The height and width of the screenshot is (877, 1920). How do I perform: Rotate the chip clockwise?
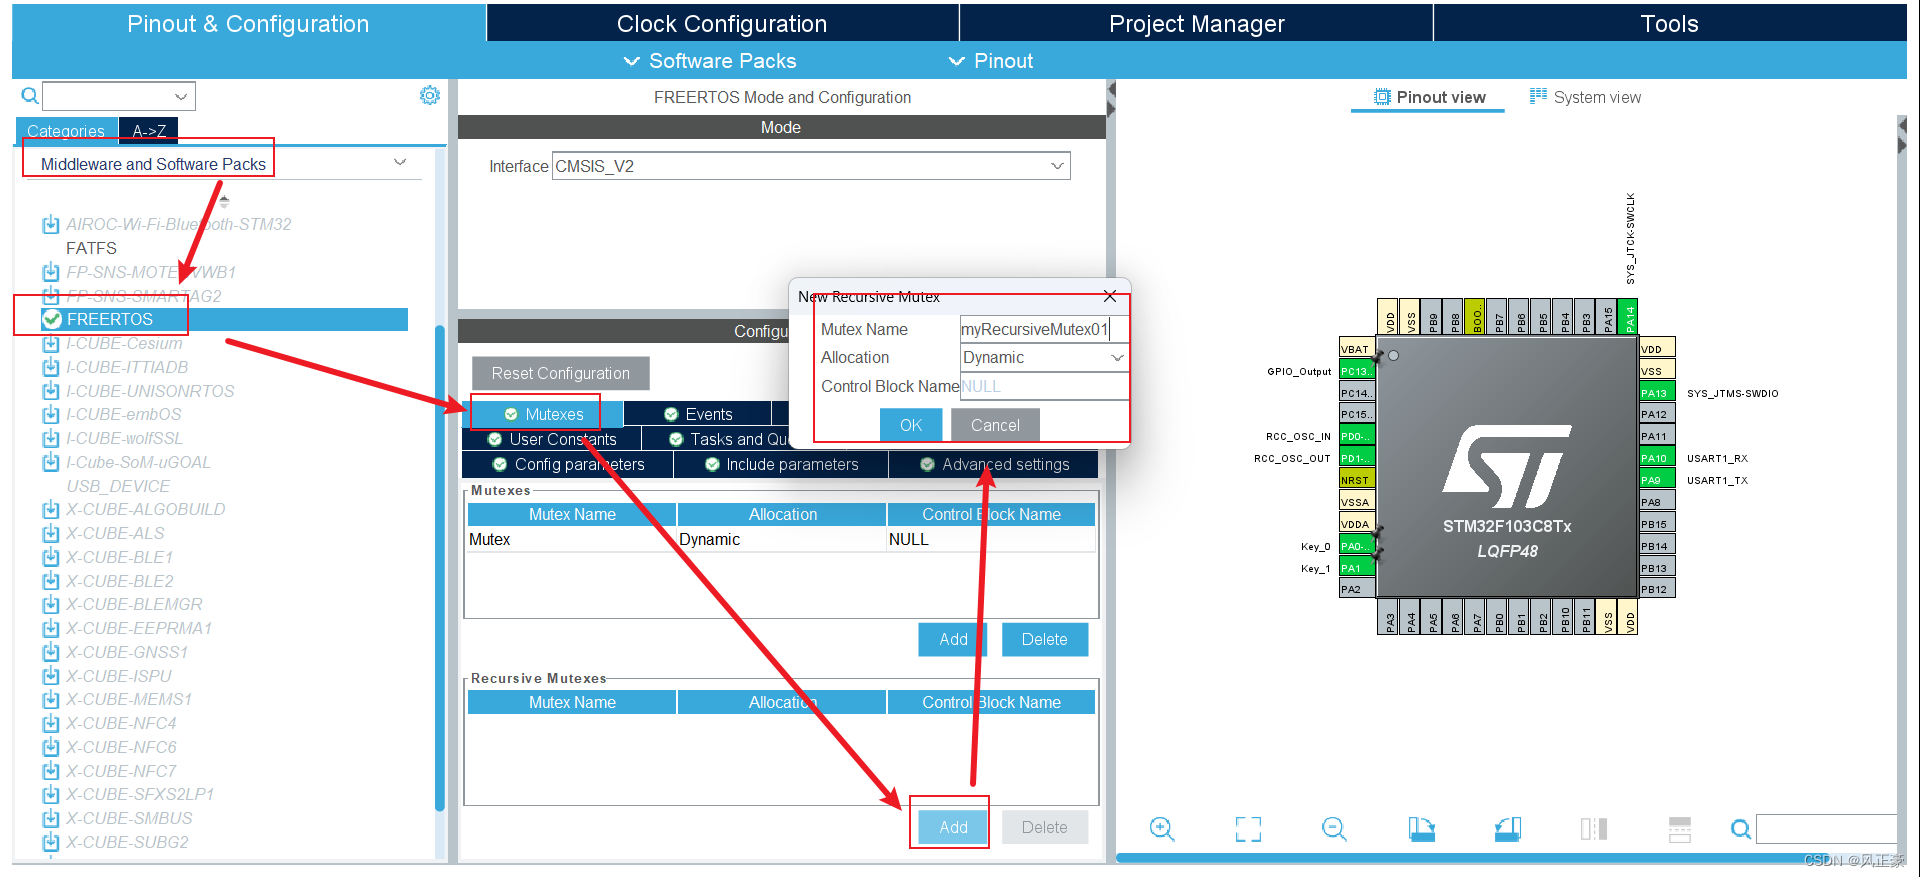click(x=1421, y=828)
